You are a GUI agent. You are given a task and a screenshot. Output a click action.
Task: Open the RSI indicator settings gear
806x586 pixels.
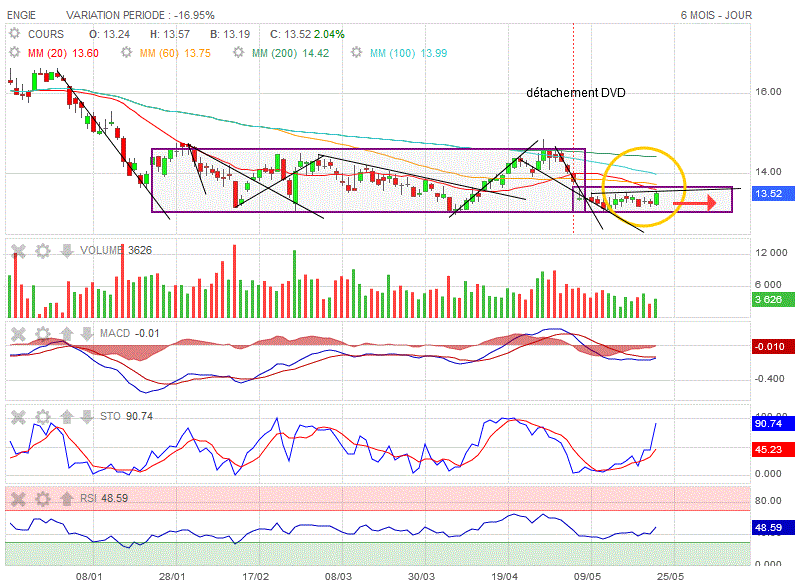[42, 498]
